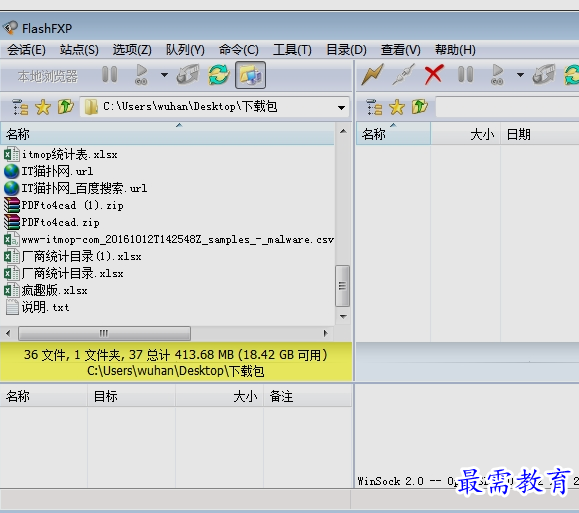
Task: Open the 队列(Y) menu
Action: (x=185, y=49)
